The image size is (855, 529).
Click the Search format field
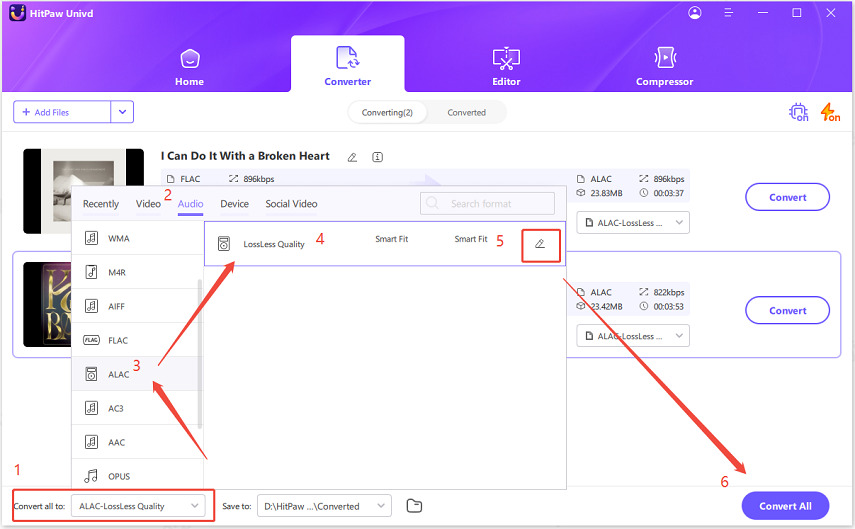pos(487,203)
